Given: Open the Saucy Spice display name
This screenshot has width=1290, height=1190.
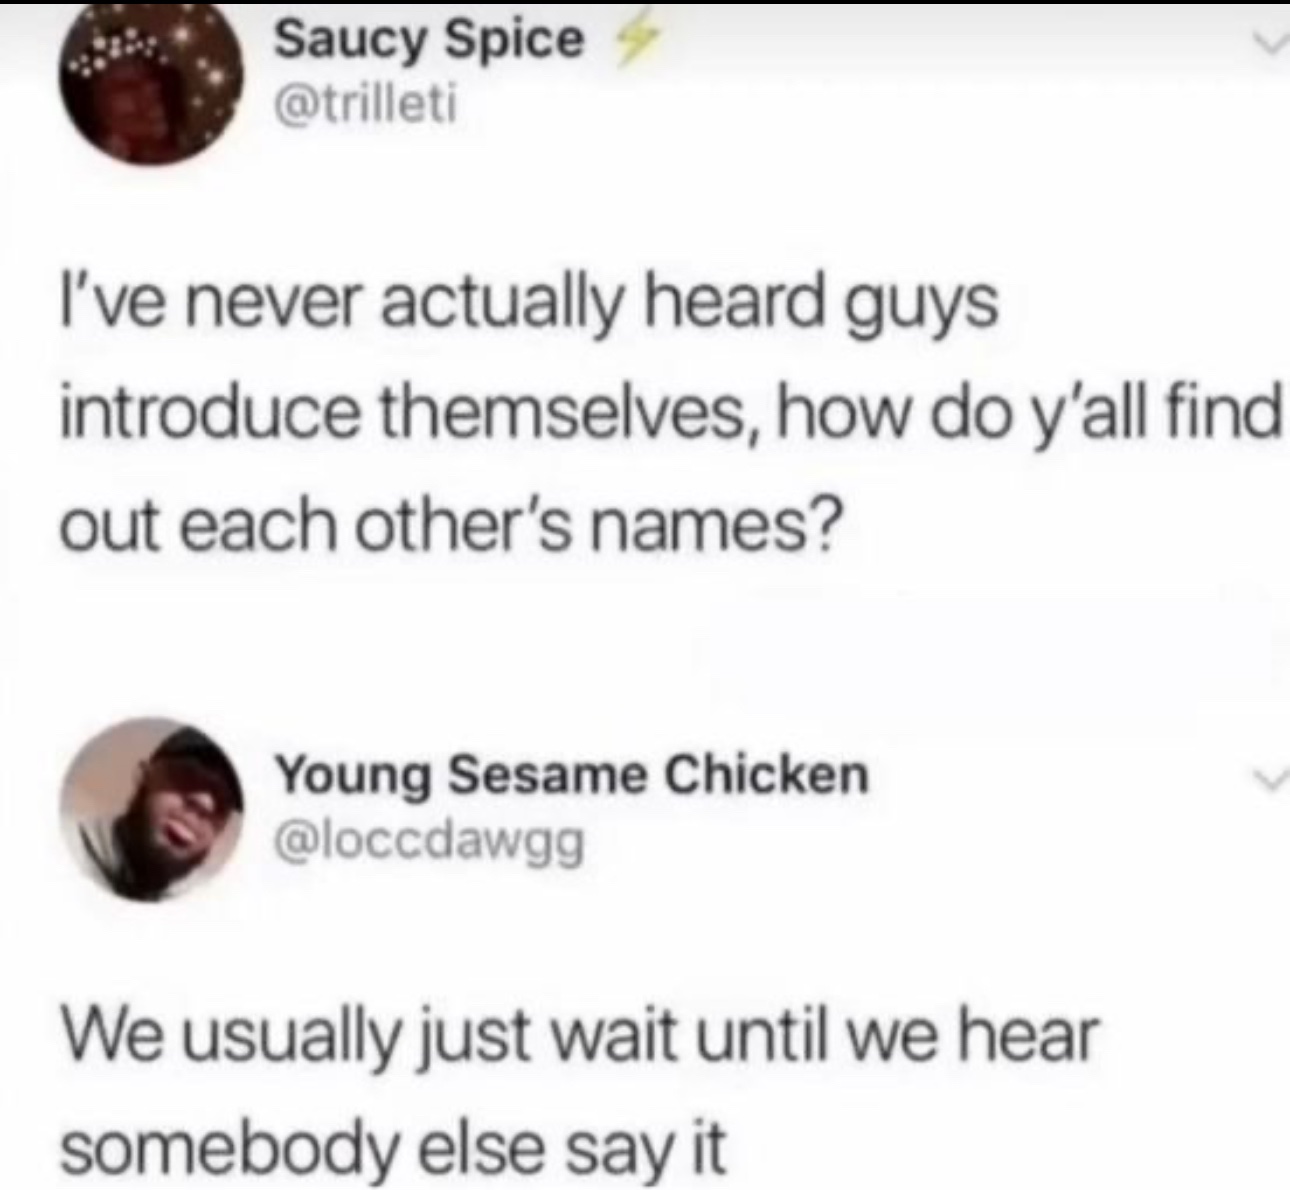Looking at the screenshot, I should coord(429,41).
